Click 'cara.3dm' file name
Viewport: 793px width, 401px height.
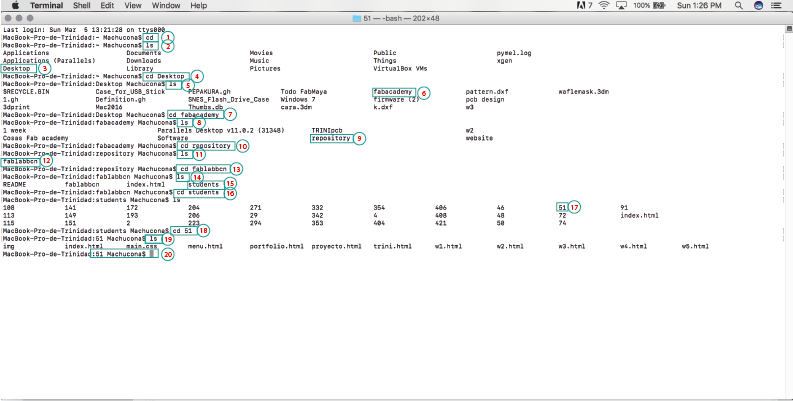click(x=296, y=107)
